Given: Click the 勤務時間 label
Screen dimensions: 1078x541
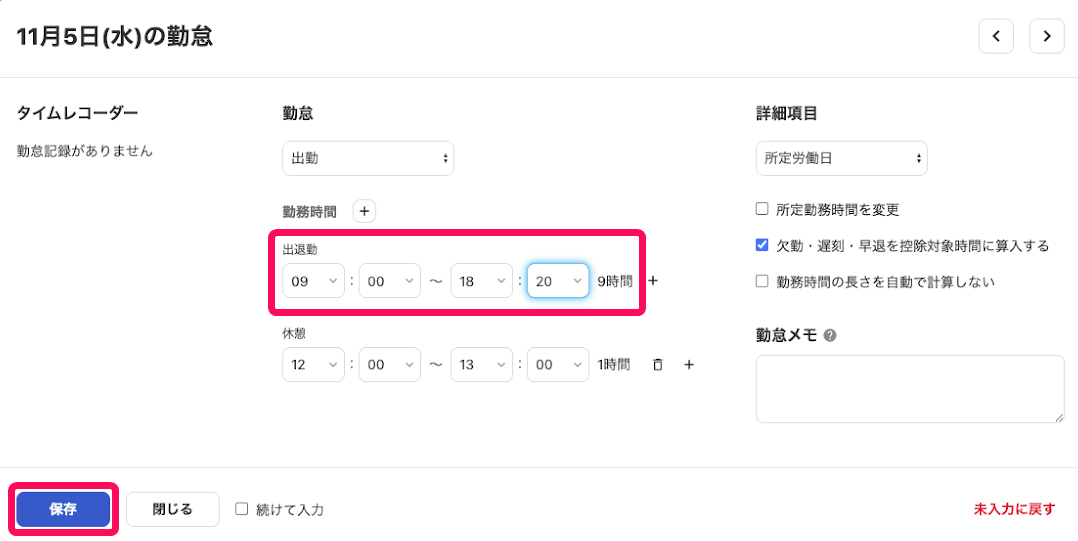Looking at the screenshot, I should point(309,212).
